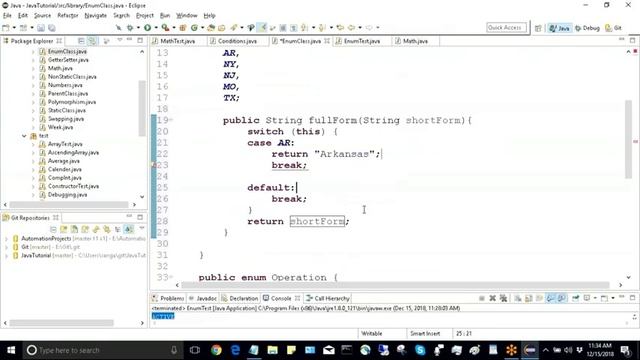The height and width of the screenshot is (360, 640).
Task: Expand the JavaTutorial git repository
Action: tap(6, 256)
